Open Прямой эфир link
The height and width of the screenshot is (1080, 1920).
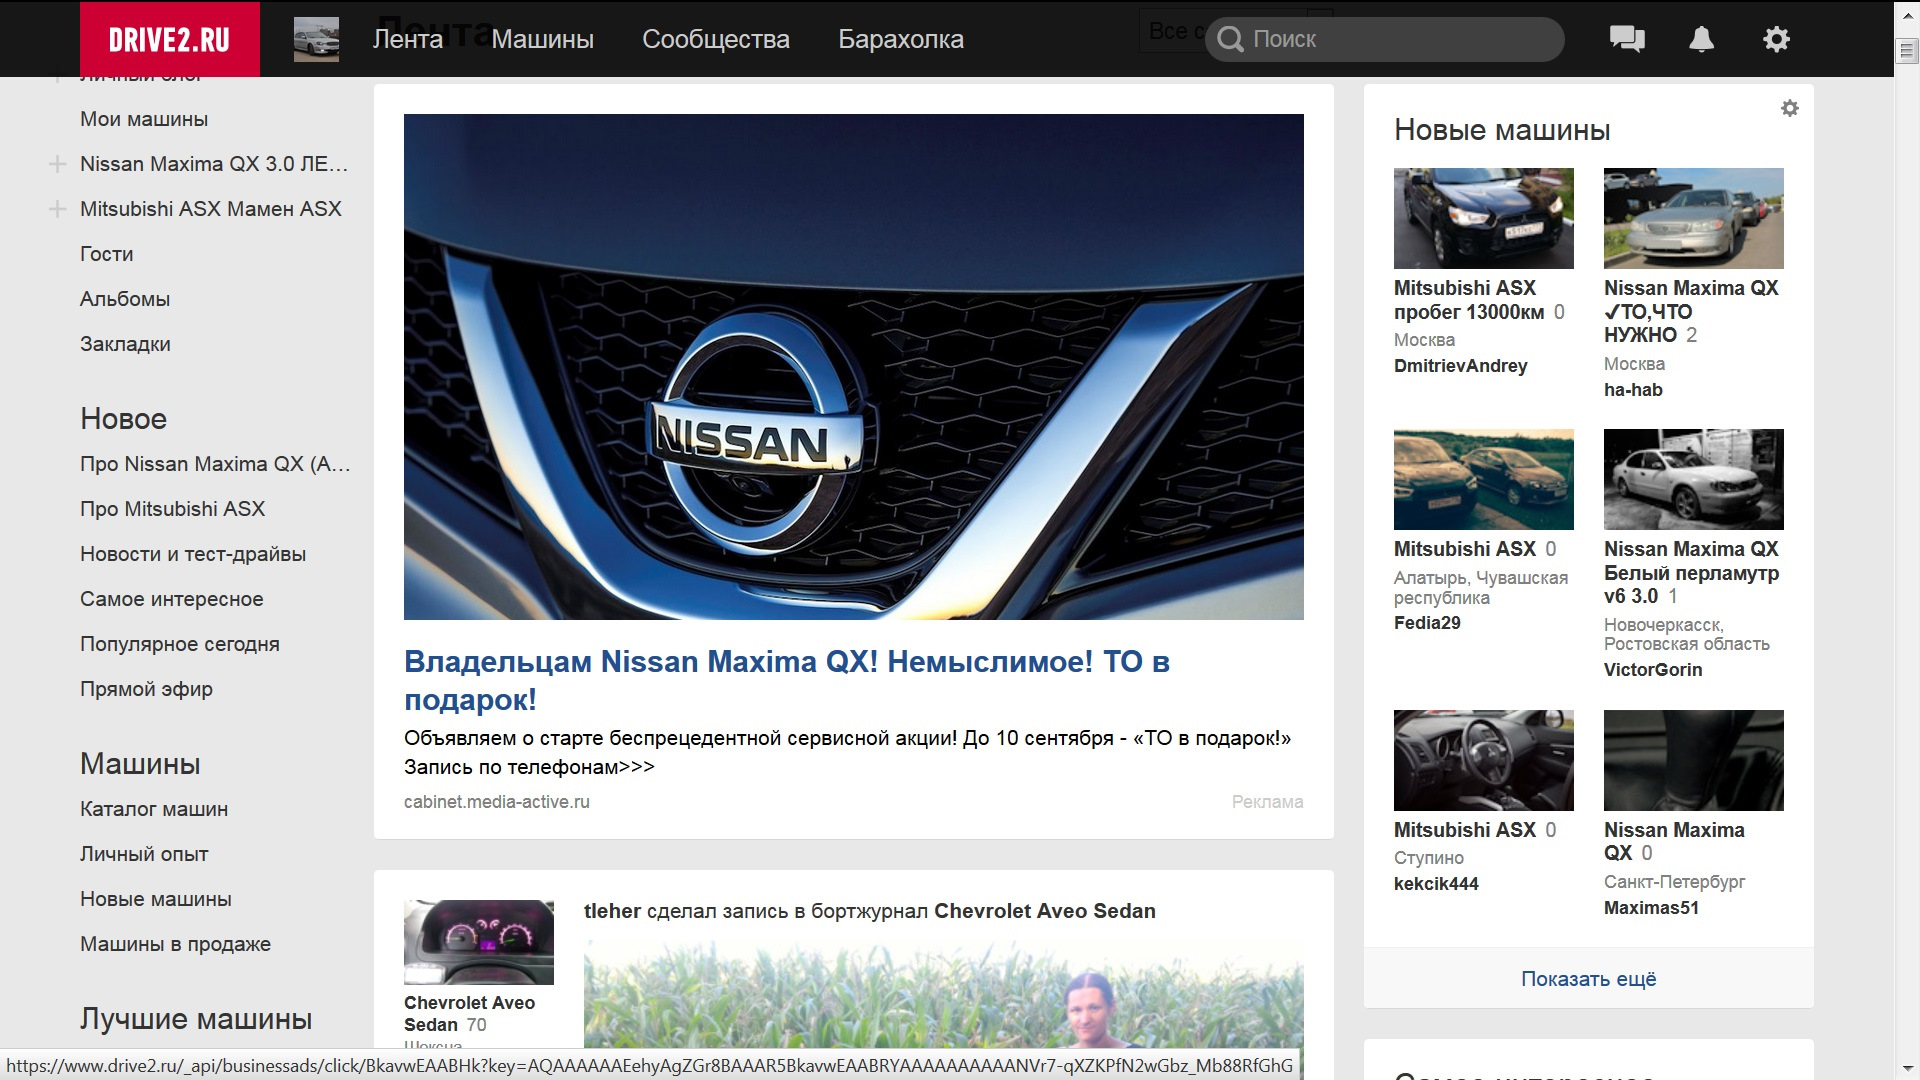[146, 689]
